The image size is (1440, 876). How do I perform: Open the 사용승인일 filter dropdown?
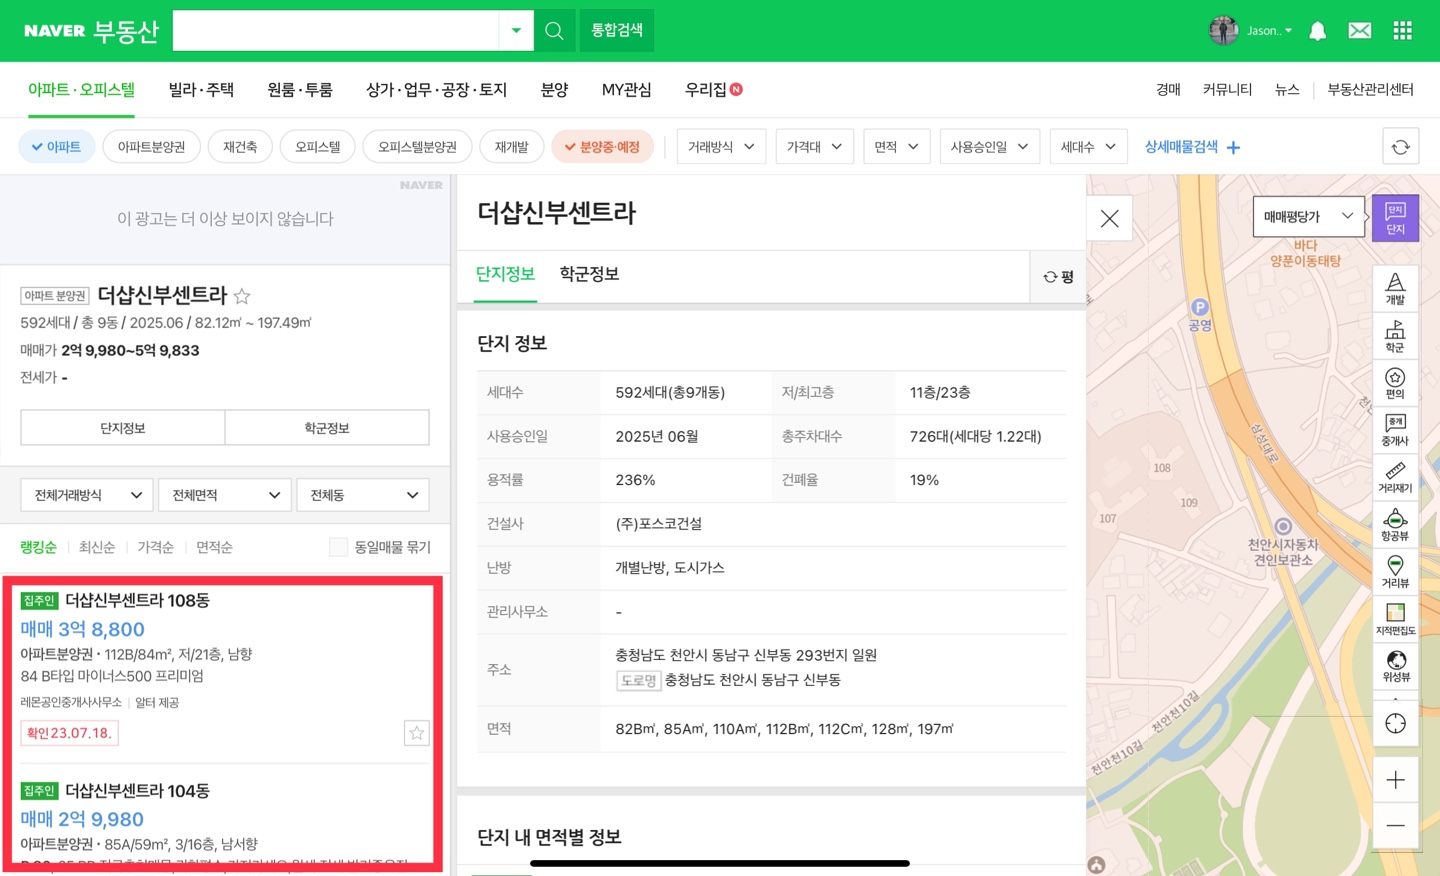pos(989,147)
